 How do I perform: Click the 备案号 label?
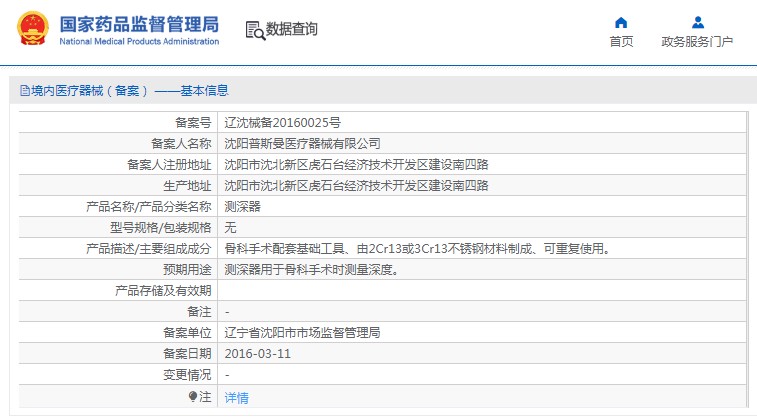pos(193,123)
